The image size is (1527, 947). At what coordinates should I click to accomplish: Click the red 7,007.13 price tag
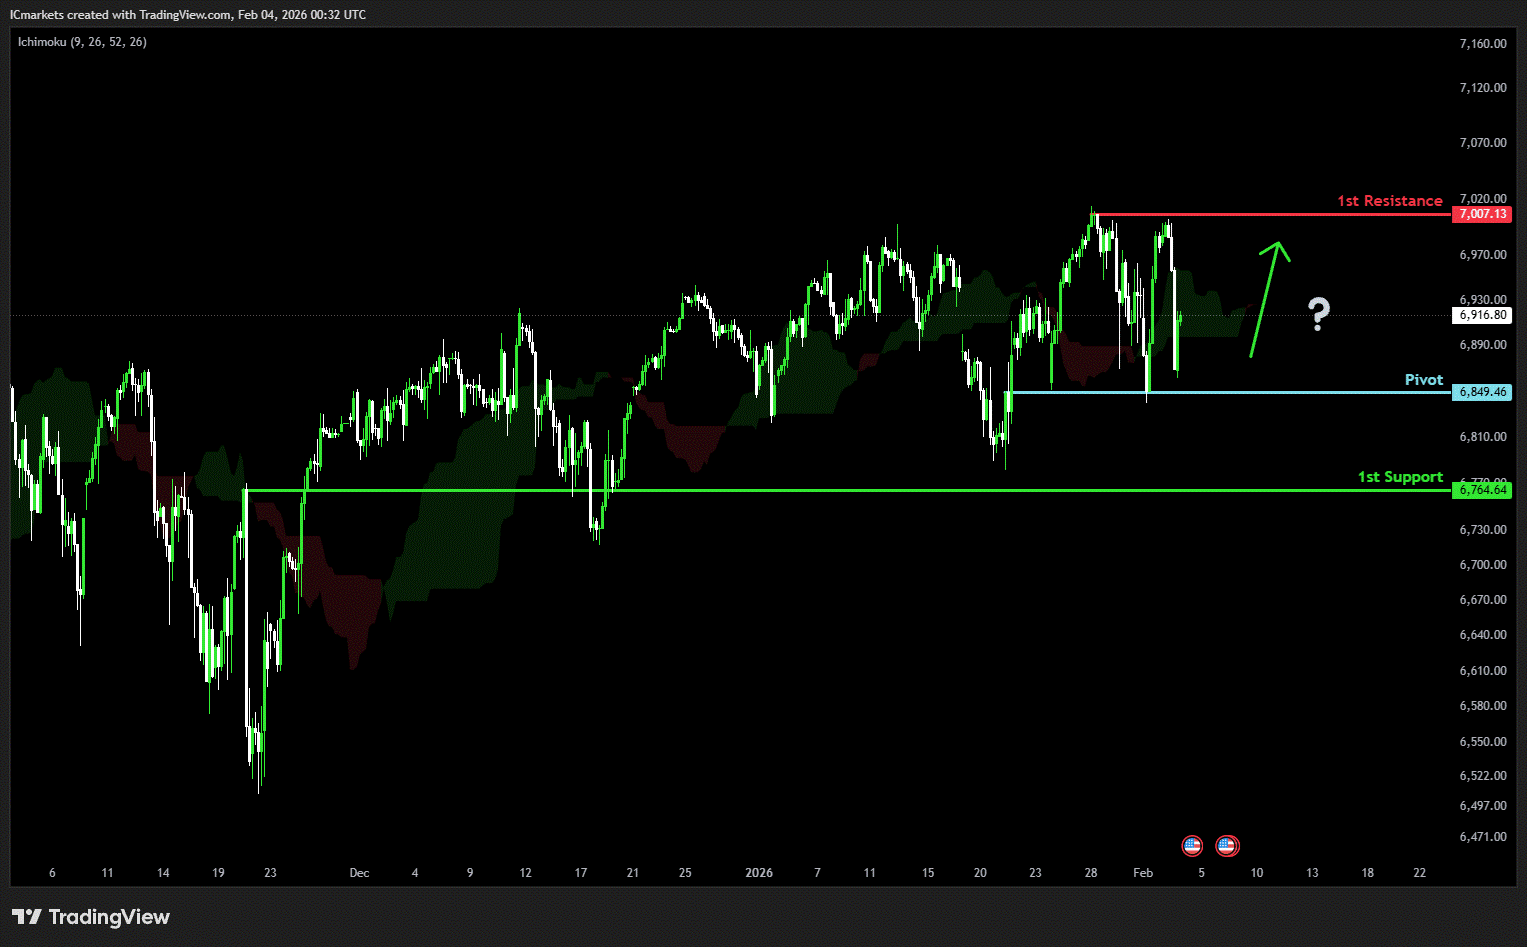coord(1482,214)
